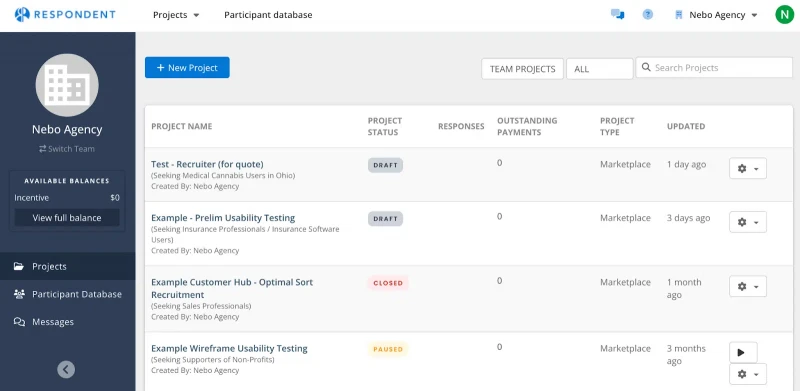The width and height of the screenshot is (800, 391).
Task: Click DRAFT badge for Example - Prelim Usability Testing
Action: 385,219
